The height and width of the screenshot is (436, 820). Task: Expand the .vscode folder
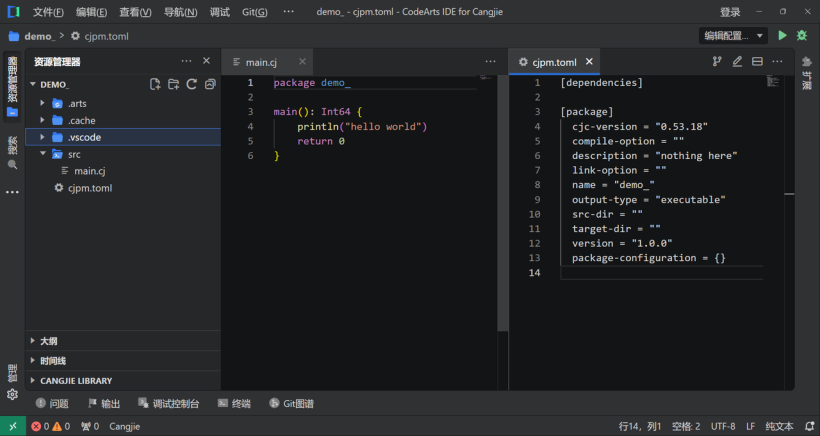(123, 137)
